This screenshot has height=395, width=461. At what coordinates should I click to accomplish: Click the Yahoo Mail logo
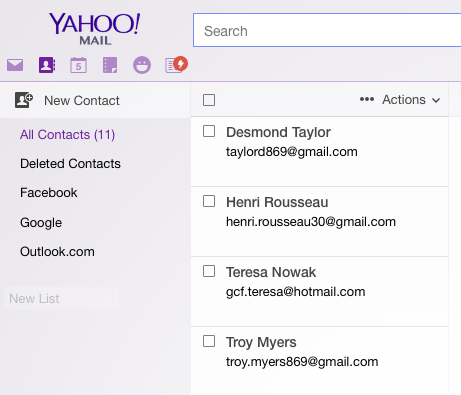click(95, 29)
